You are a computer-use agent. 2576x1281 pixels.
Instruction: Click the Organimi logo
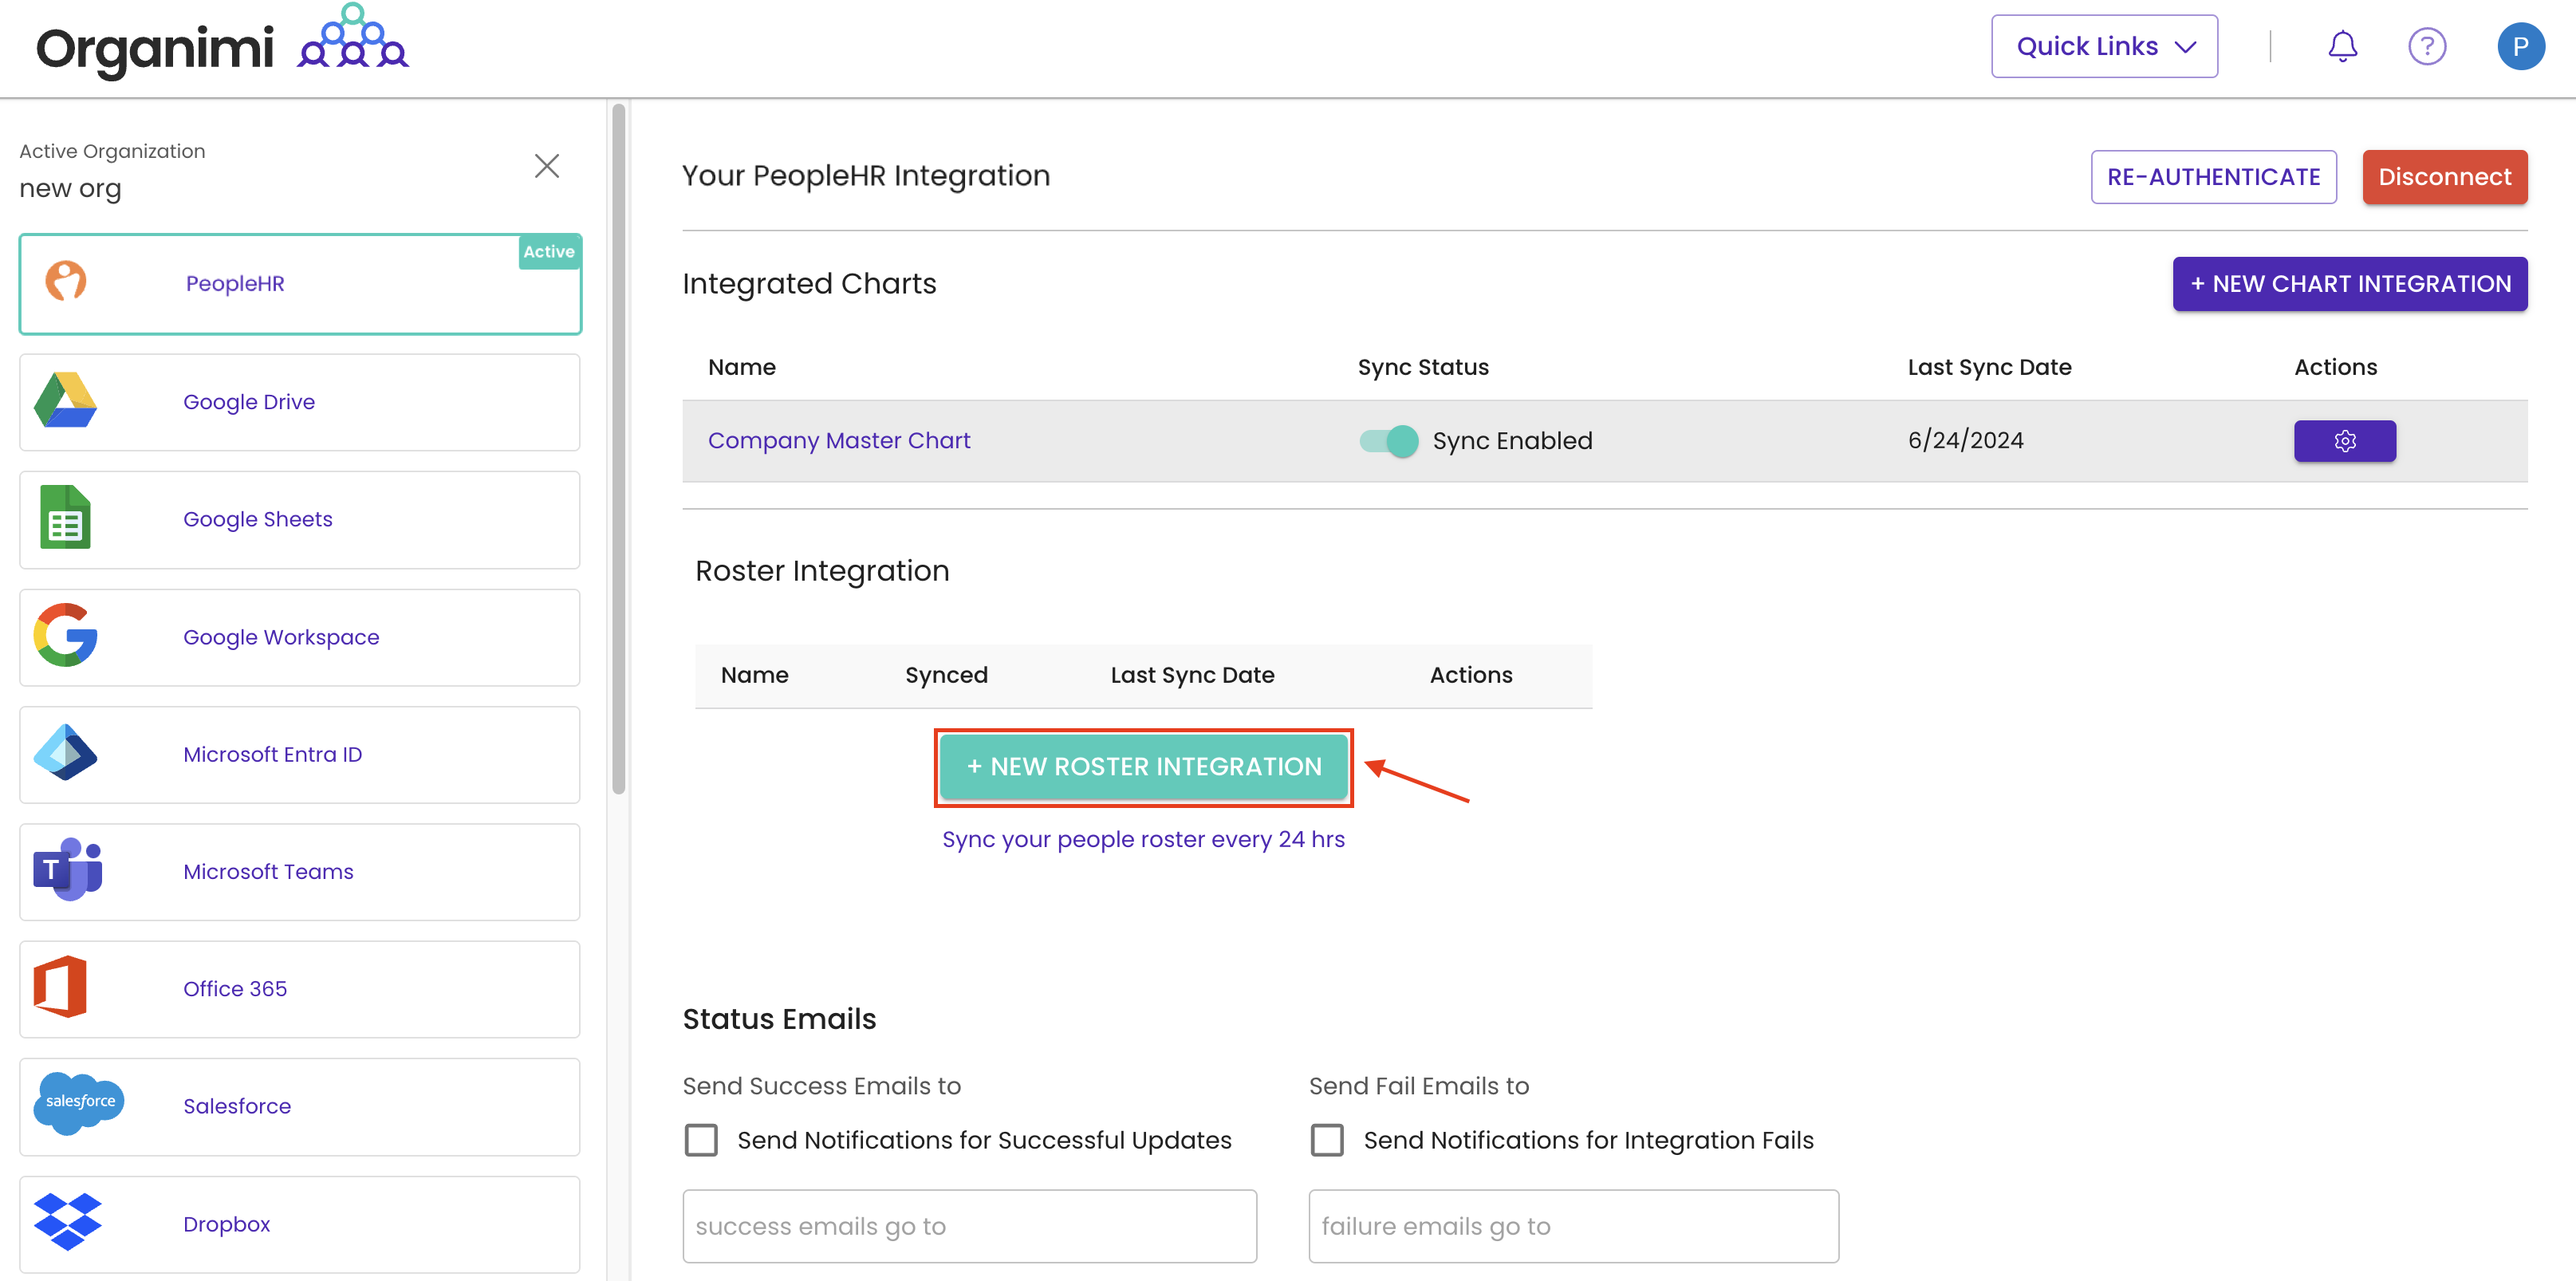(222, 42)
